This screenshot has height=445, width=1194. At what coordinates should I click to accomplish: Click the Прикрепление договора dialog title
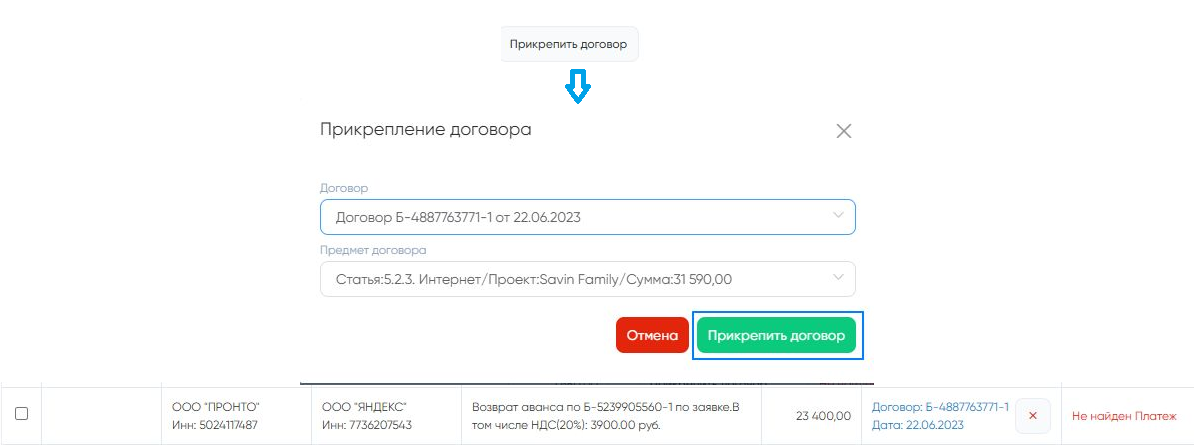[x=425, y=129]
